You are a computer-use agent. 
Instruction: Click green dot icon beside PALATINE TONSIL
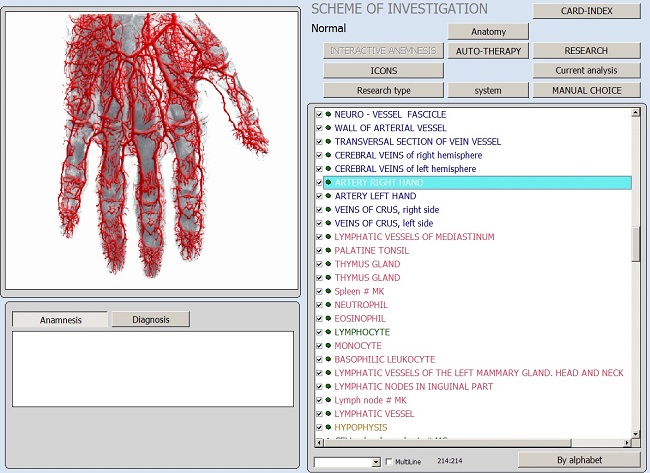tap(328, 251)
